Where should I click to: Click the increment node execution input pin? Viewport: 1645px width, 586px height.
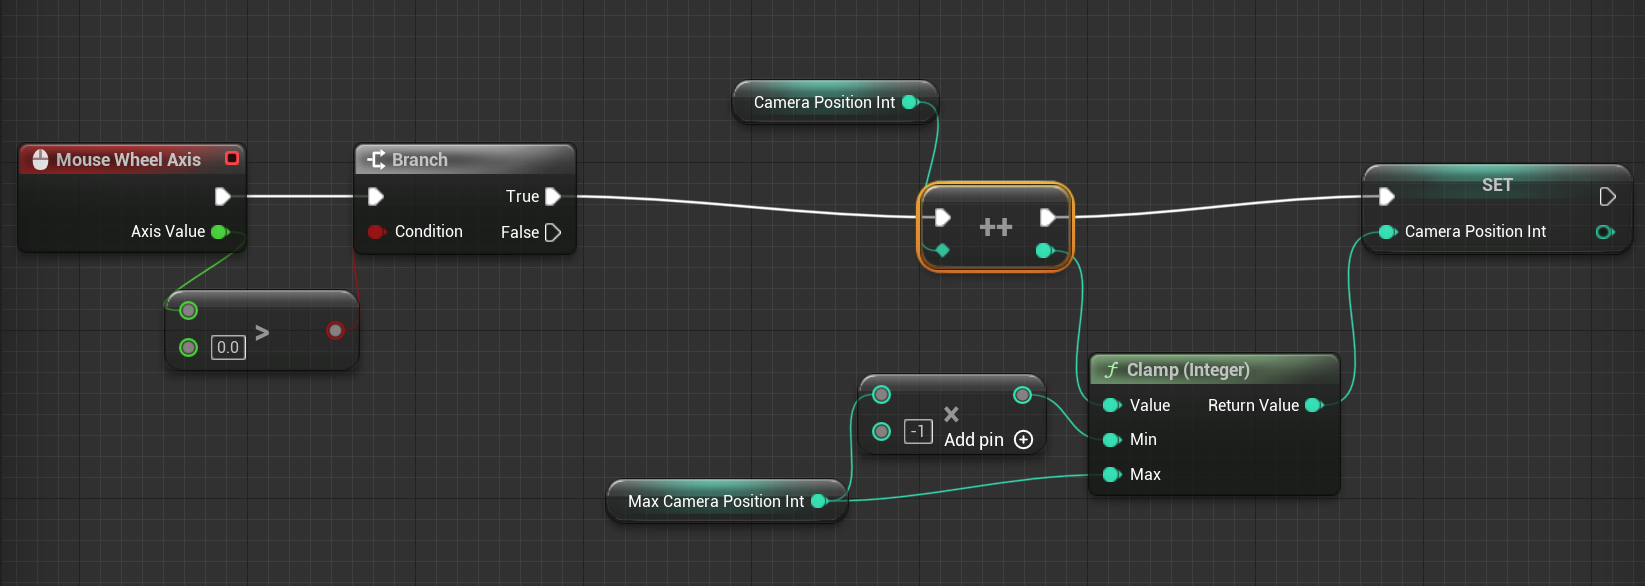coord(942,218)
